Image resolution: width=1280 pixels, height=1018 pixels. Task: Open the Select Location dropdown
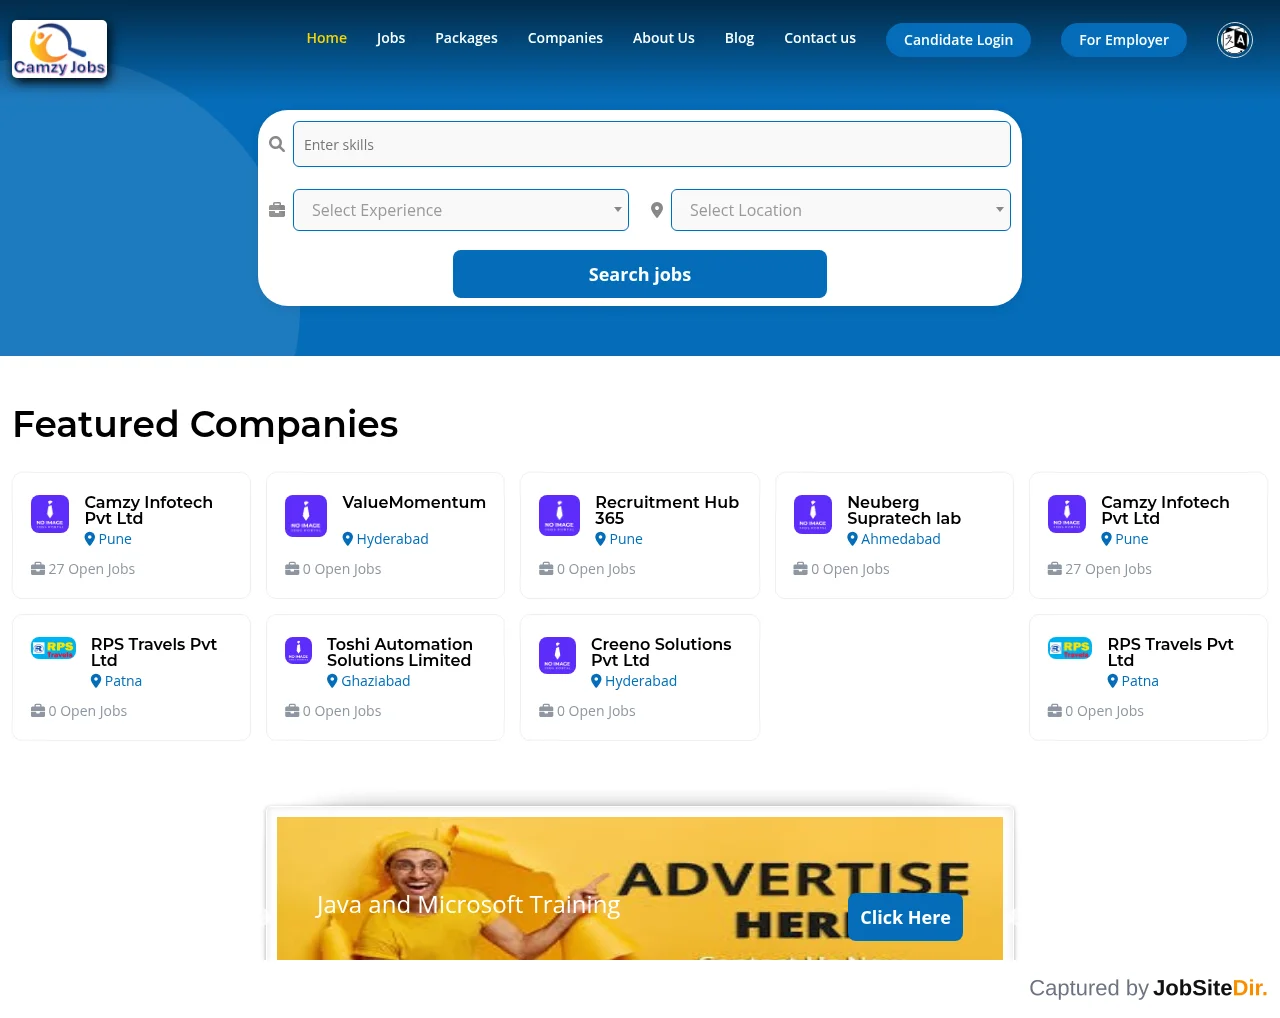click(x=841, y=210)
